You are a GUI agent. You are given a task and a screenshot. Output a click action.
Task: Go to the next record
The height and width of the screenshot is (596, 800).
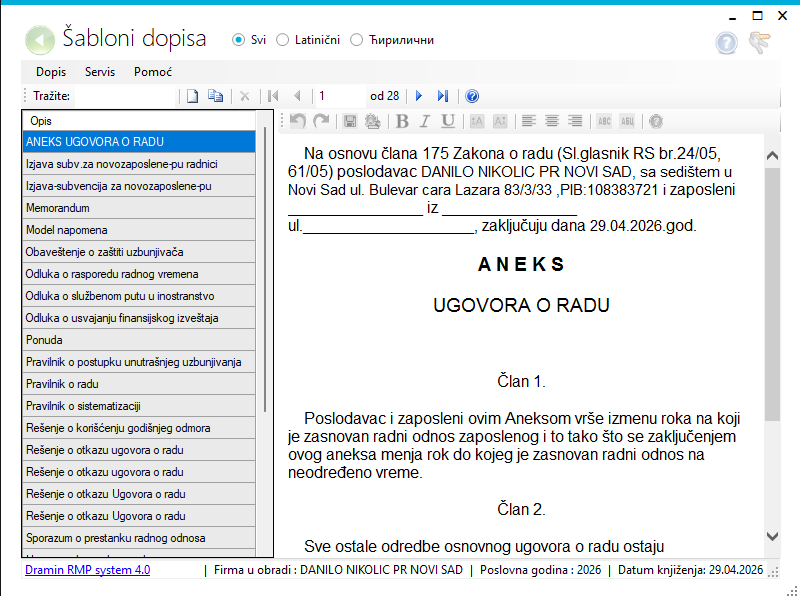(419, 96)
